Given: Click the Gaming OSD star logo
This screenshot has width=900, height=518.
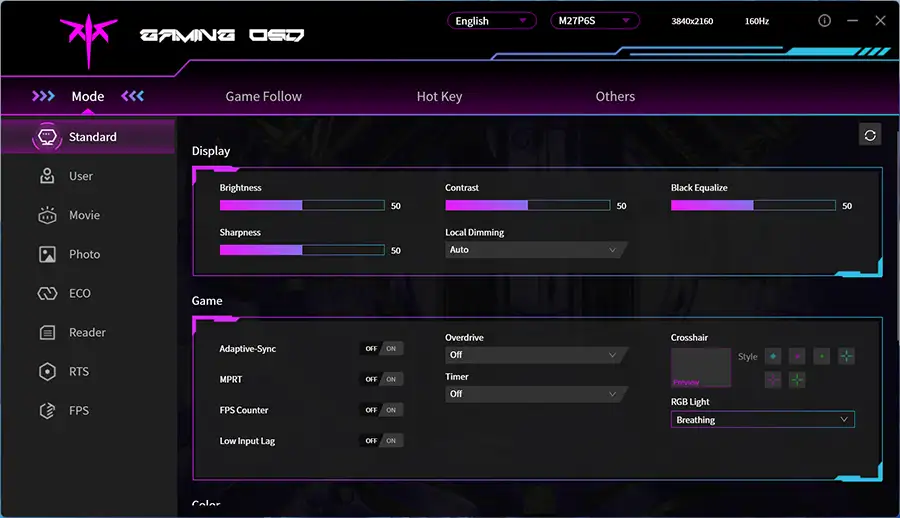Looking at the screenshot, I should point(88,40).
